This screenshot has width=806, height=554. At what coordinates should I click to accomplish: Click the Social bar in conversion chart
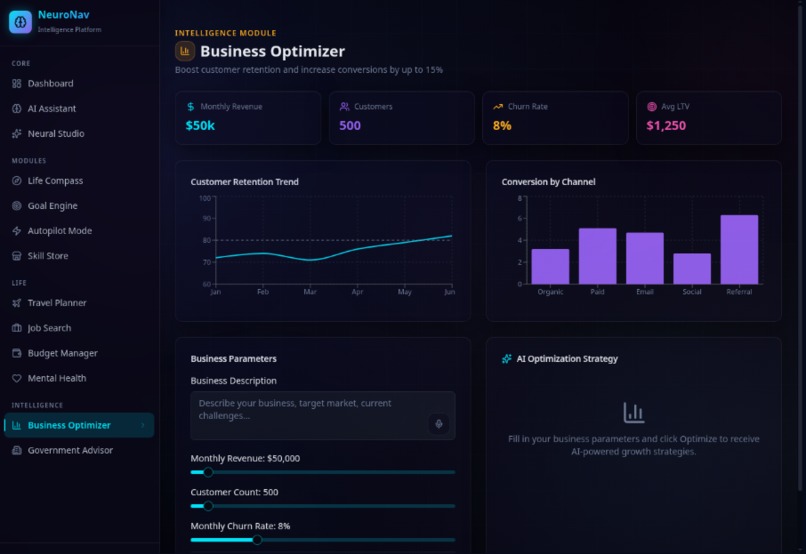(x=692, y=268)
